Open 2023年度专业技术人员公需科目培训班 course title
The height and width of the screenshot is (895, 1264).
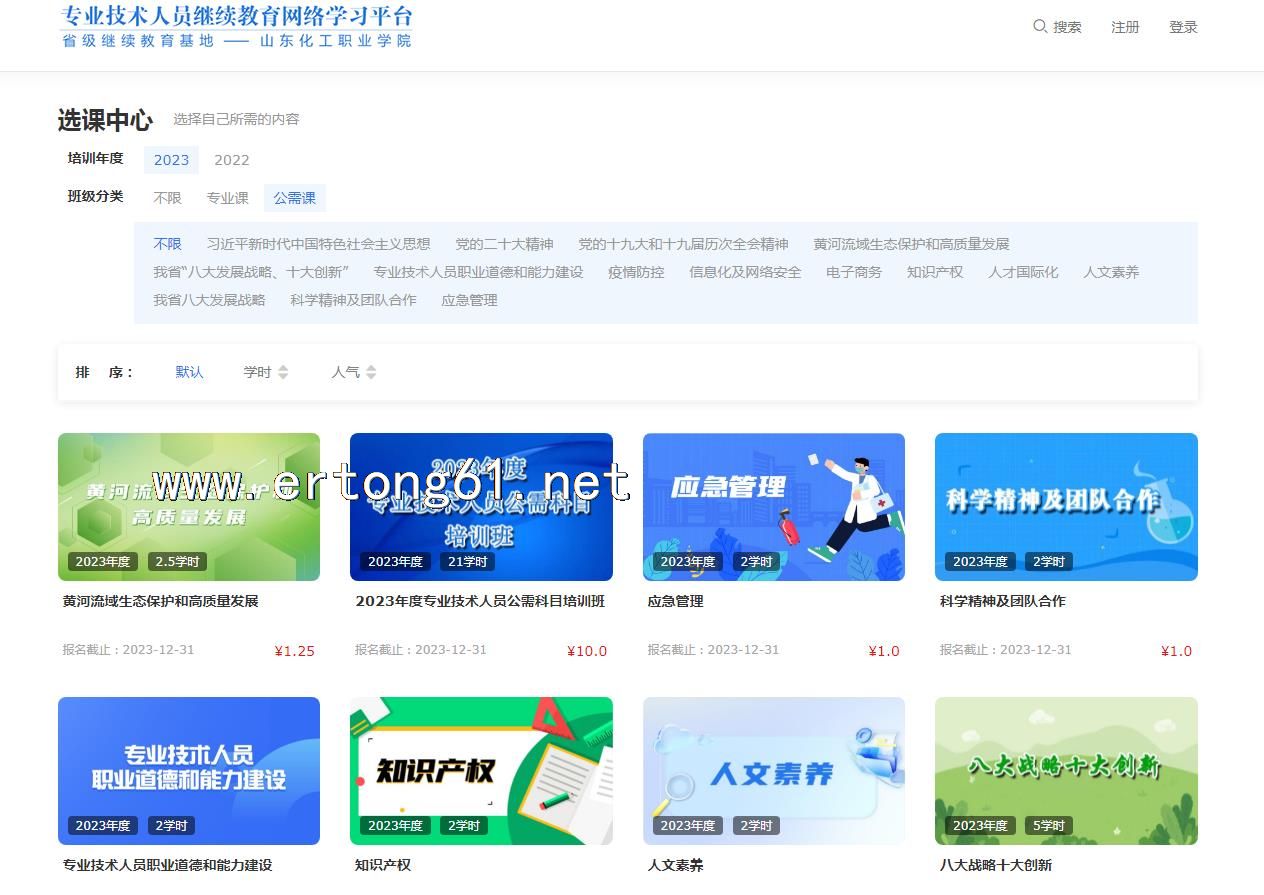click(480, 601)
